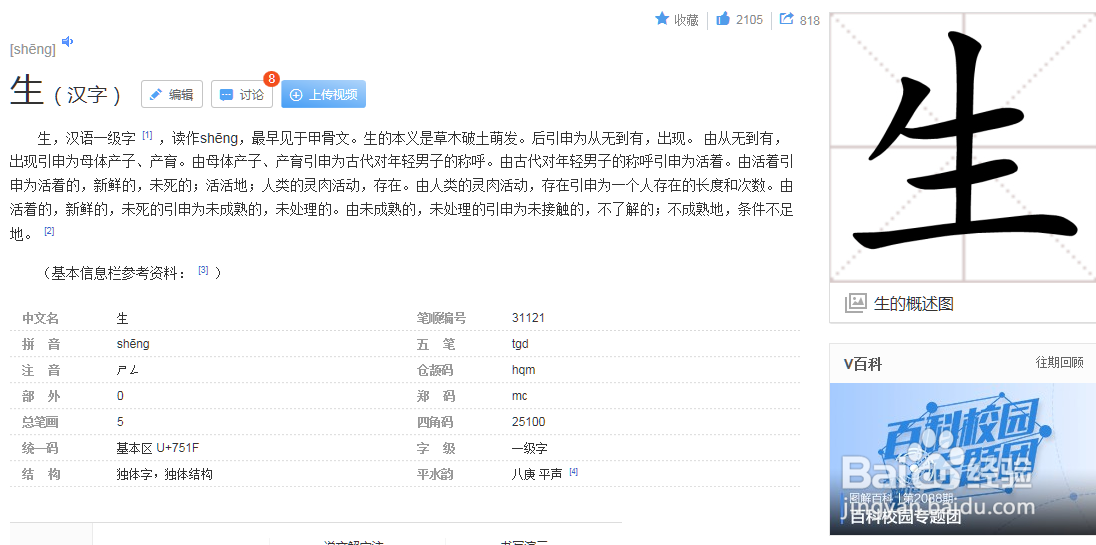Select the 拼音 value shēng in the table
This screenshot has height=545, width=1096.
133,344
